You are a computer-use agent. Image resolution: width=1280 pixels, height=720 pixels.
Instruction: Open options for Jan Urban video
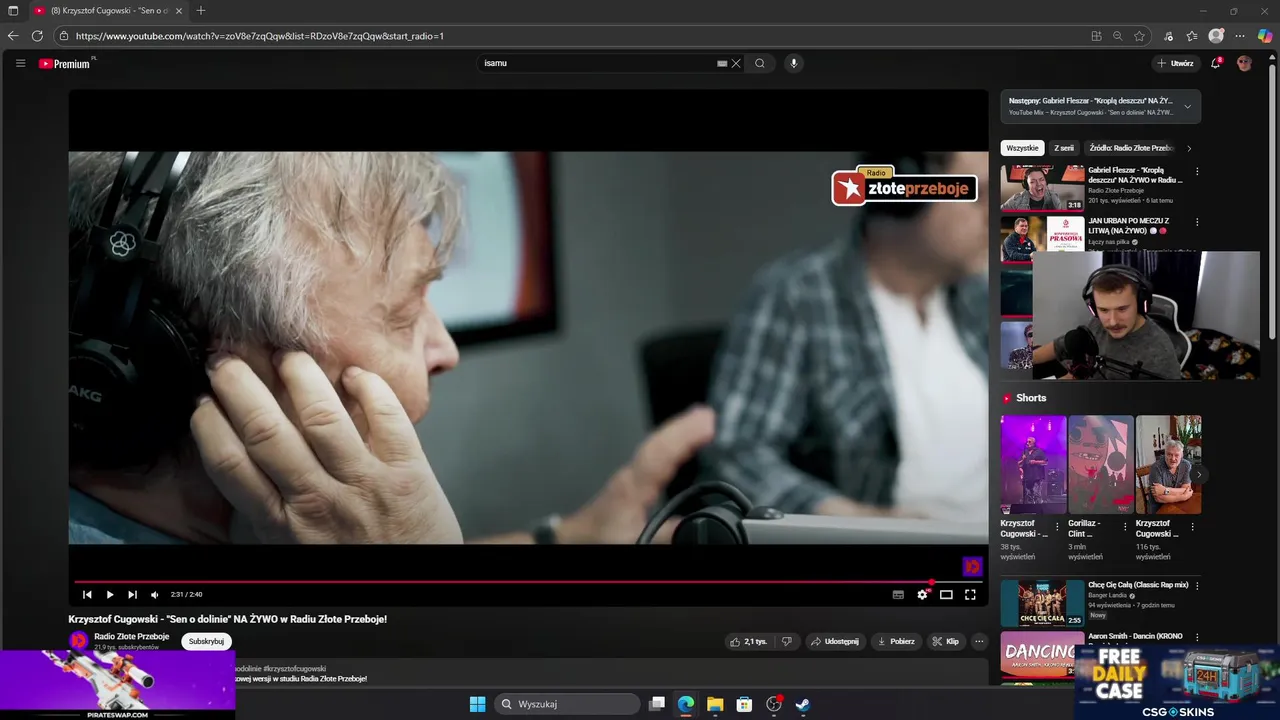[1197, 222]
